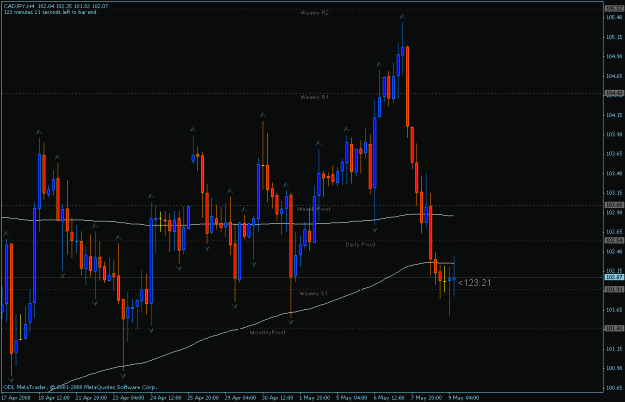Click the 25 Apr 20:00 time label
The image size is (625, 402).
coord(203,398)
